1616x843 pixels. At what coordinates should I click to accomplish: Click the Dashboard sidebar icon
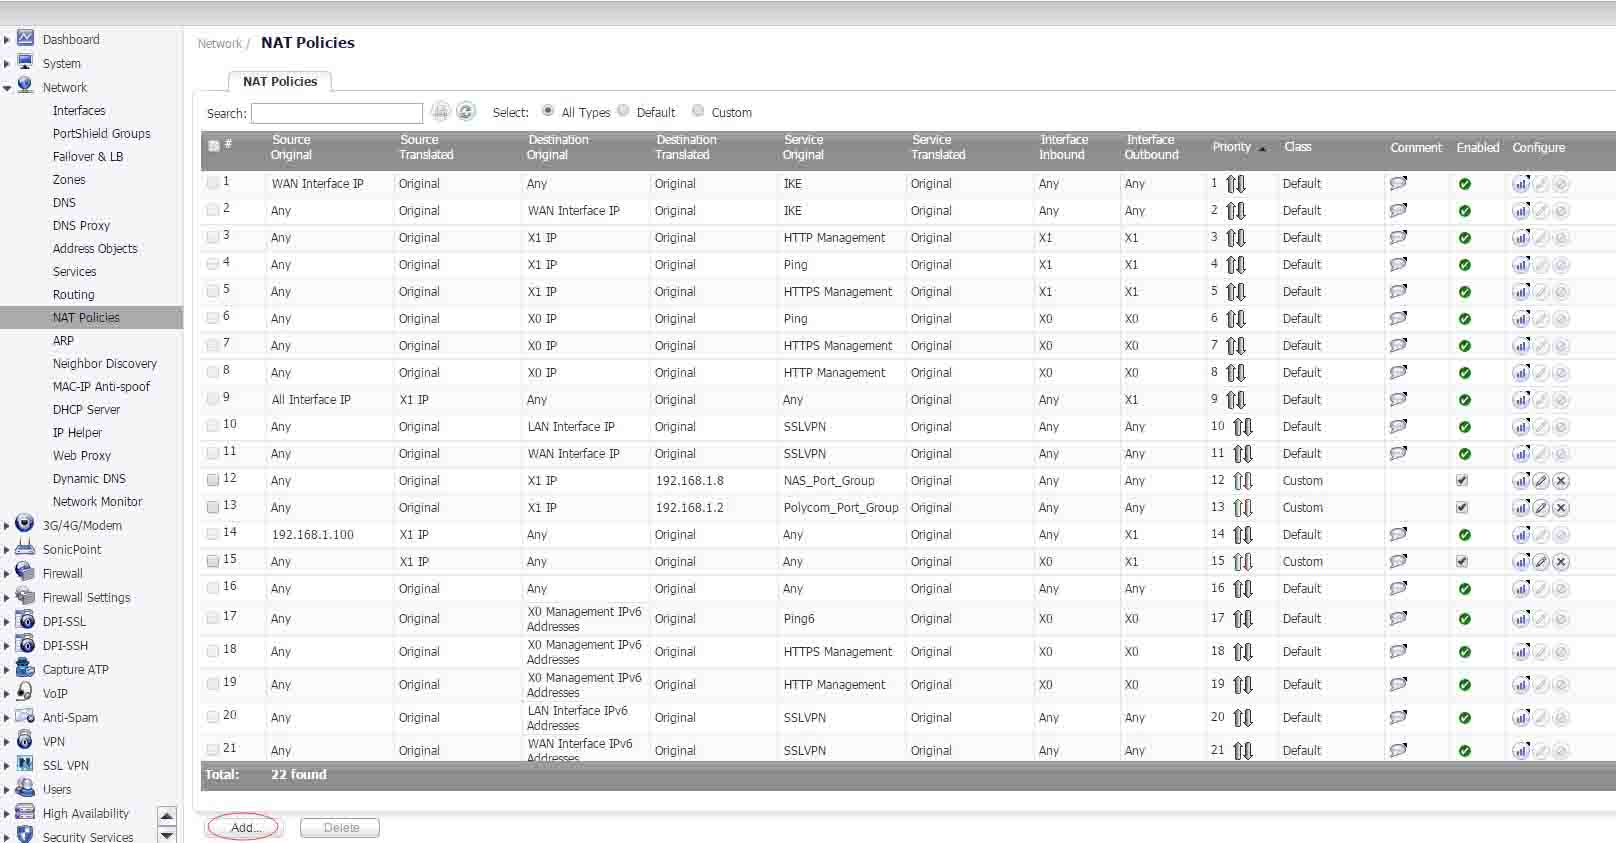[x=26, y=38]
